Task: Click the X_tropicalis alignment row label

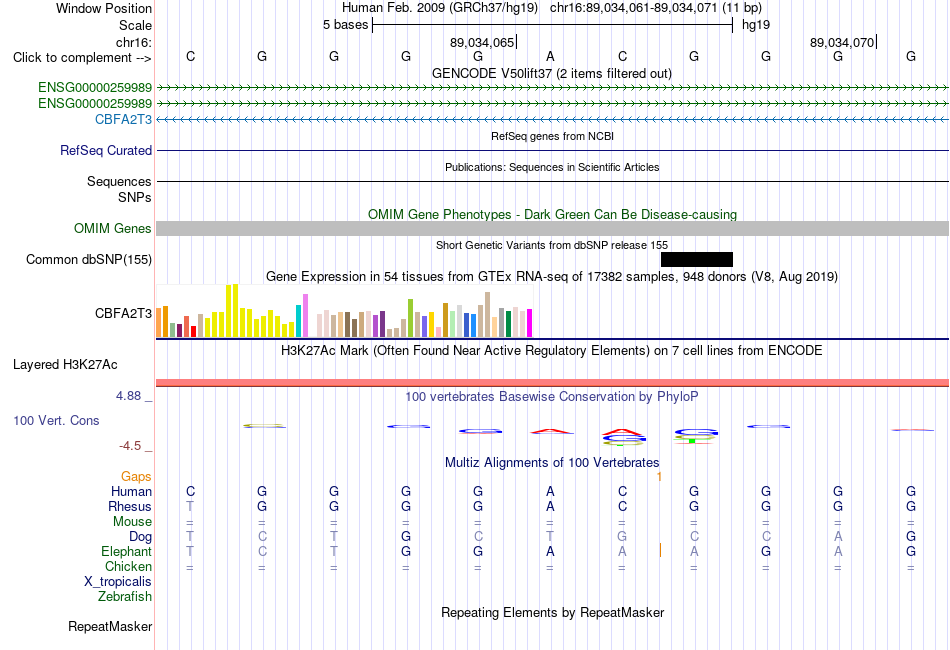Action: [x=118, y=582]
